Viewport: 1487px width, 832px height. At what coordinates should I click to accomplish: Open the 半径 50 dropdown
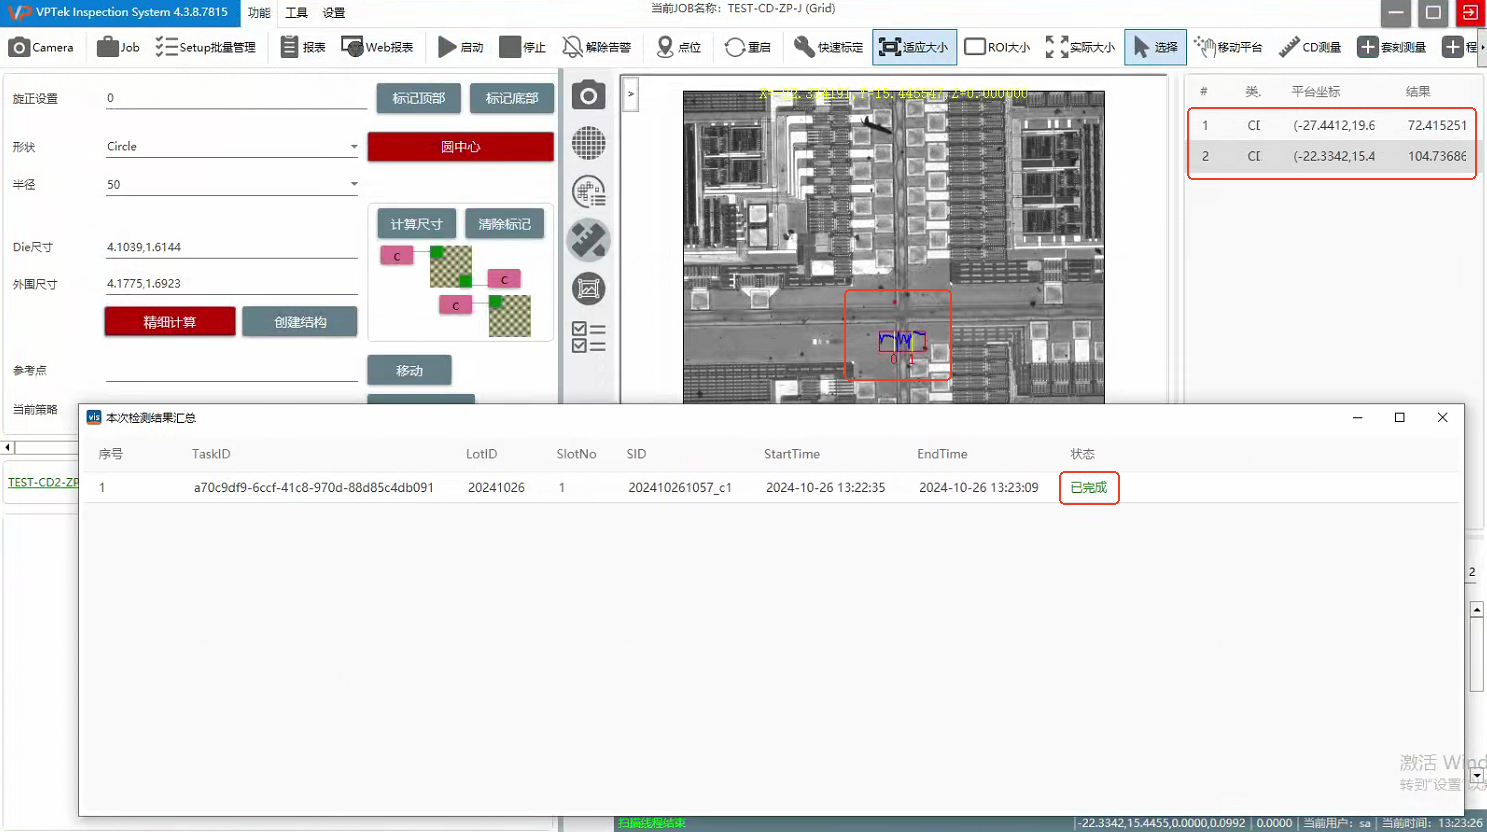(x=232, y=184)
